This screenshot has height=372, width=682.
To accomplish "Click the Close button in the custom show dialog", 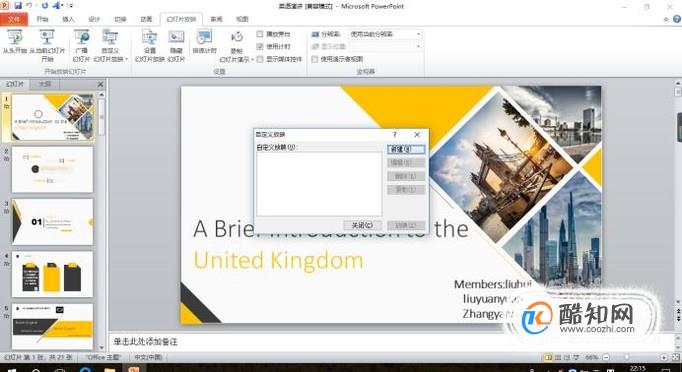I will click(x=362, y=225).
